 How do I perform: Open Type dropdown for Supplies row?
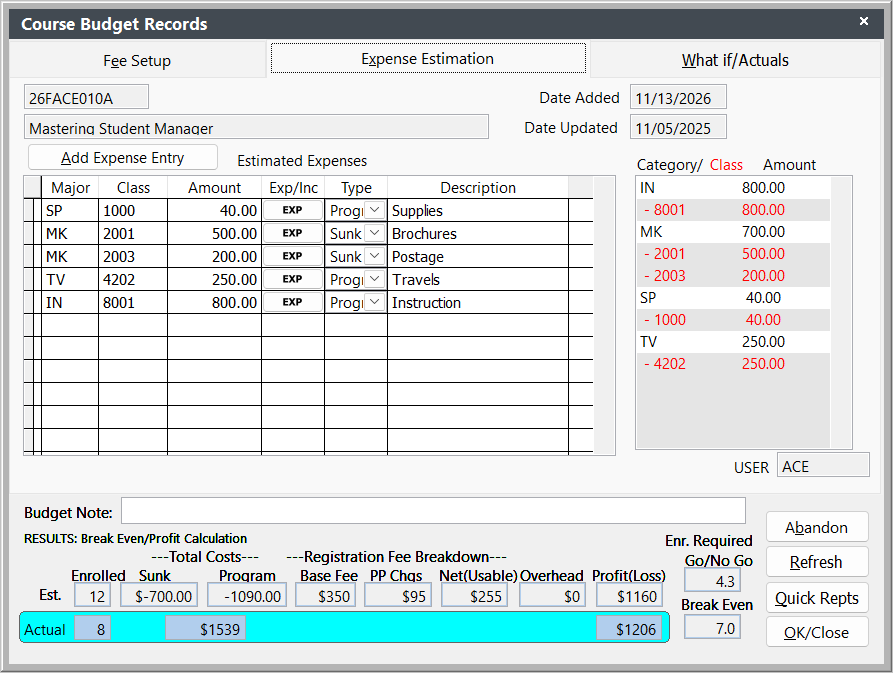tap(374, 210)
